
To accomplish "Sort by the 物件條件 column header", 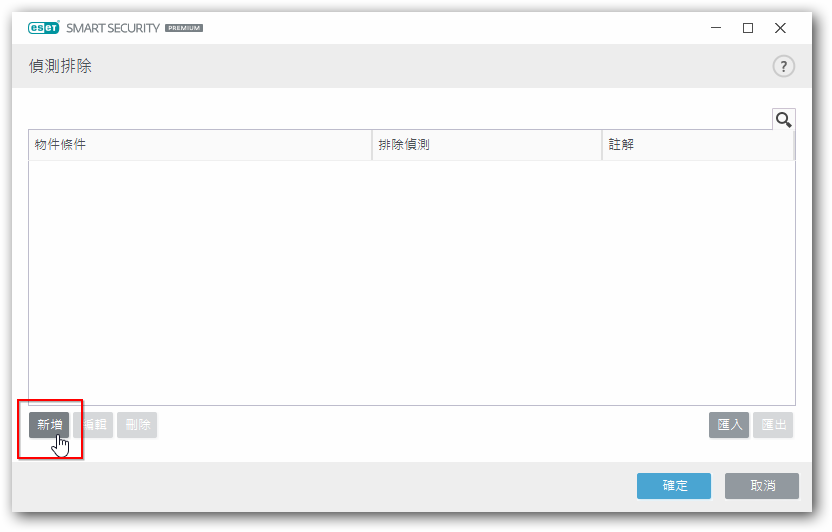I will pyautogui.click(x=200, y=145).
